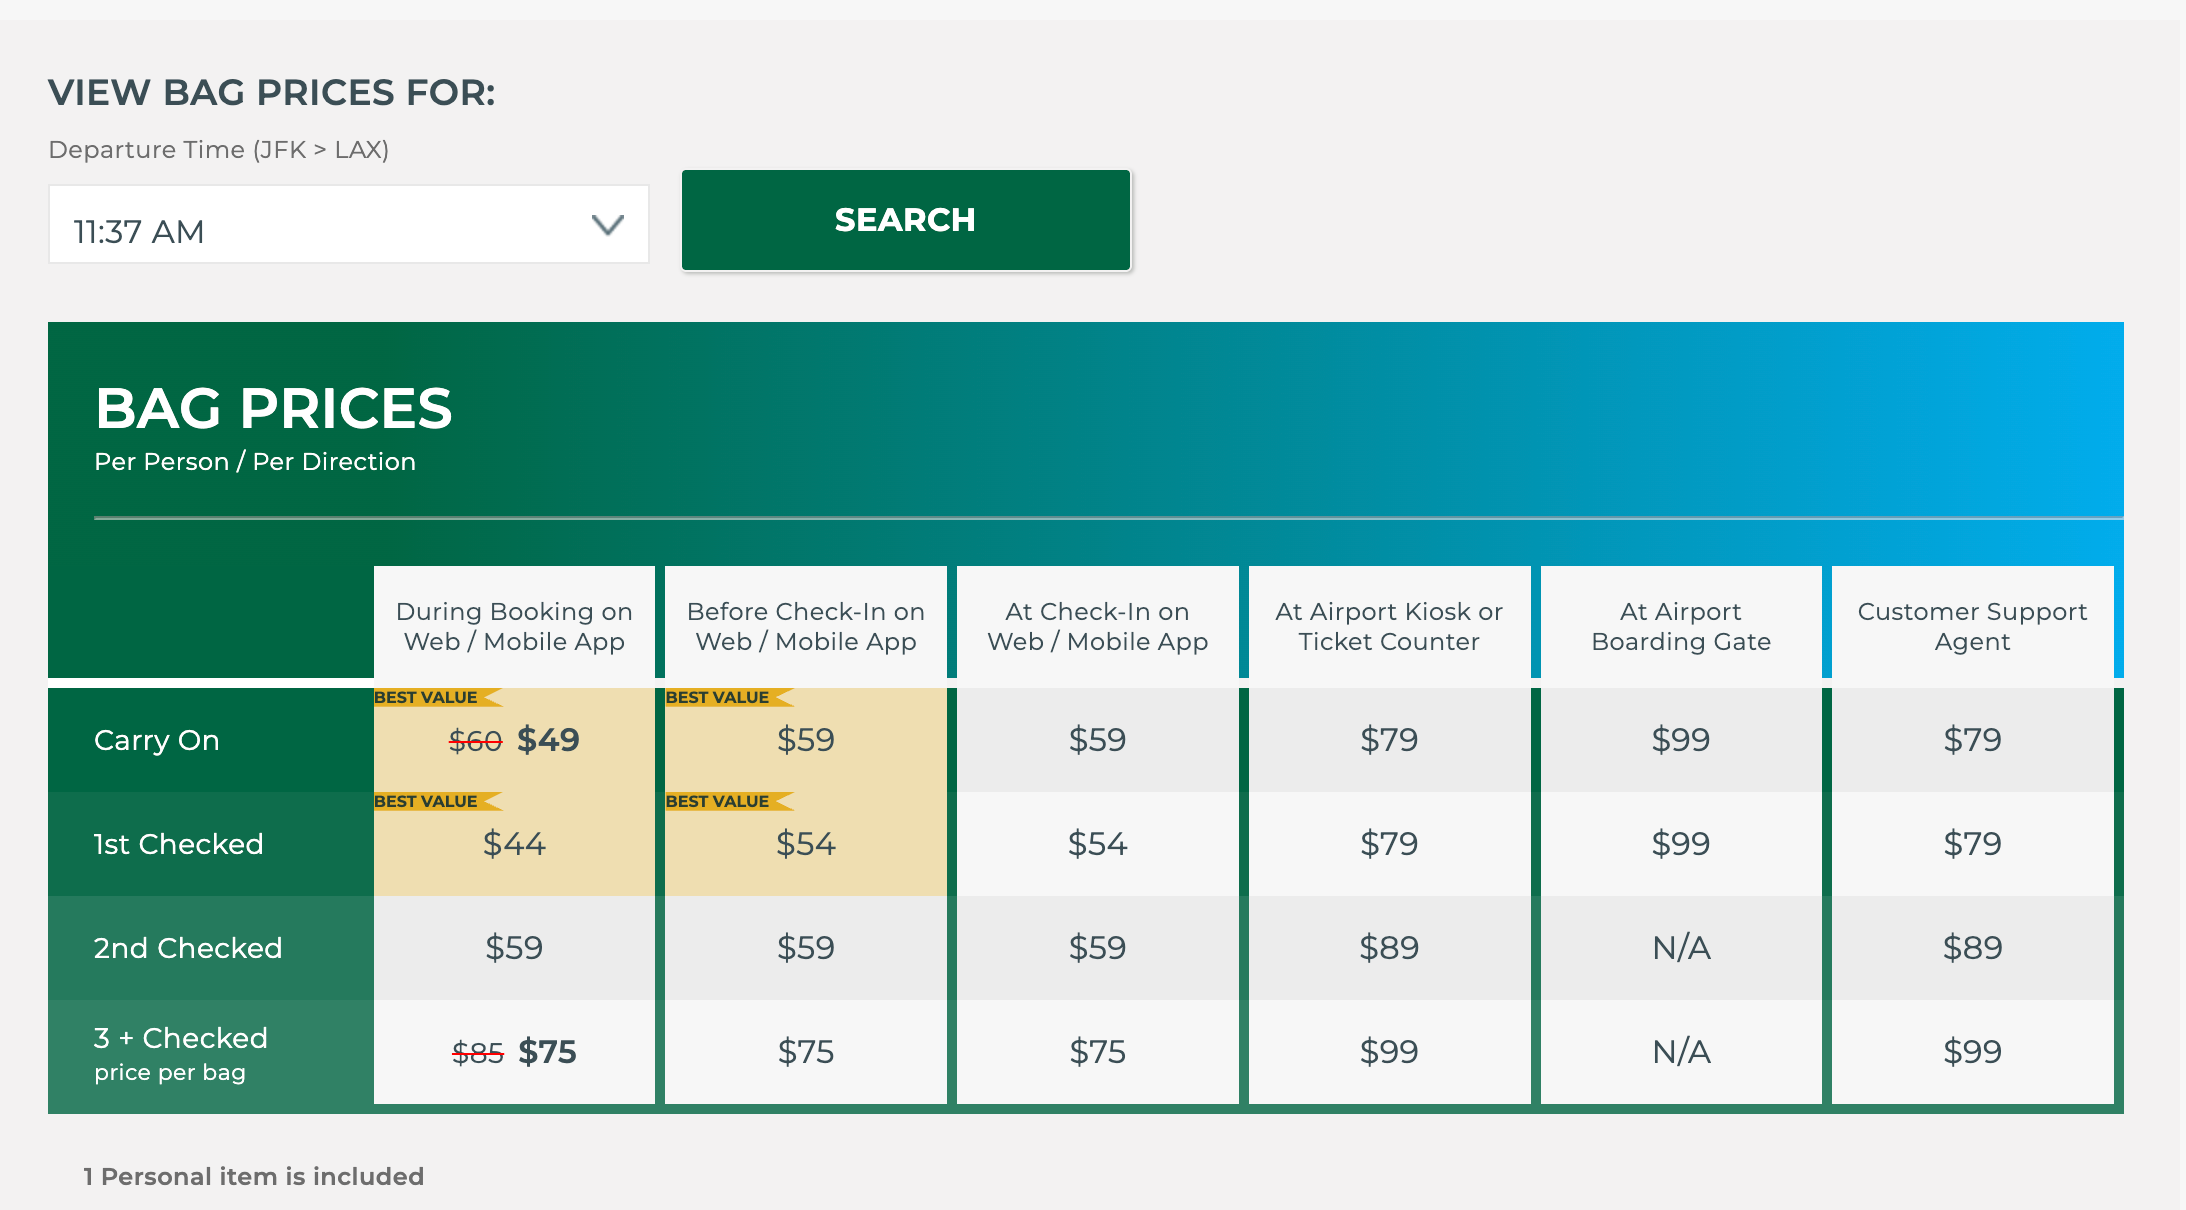Click discounted $49 Carry On price
The width and height of the screenshot is (2186, 1210).
548,740
